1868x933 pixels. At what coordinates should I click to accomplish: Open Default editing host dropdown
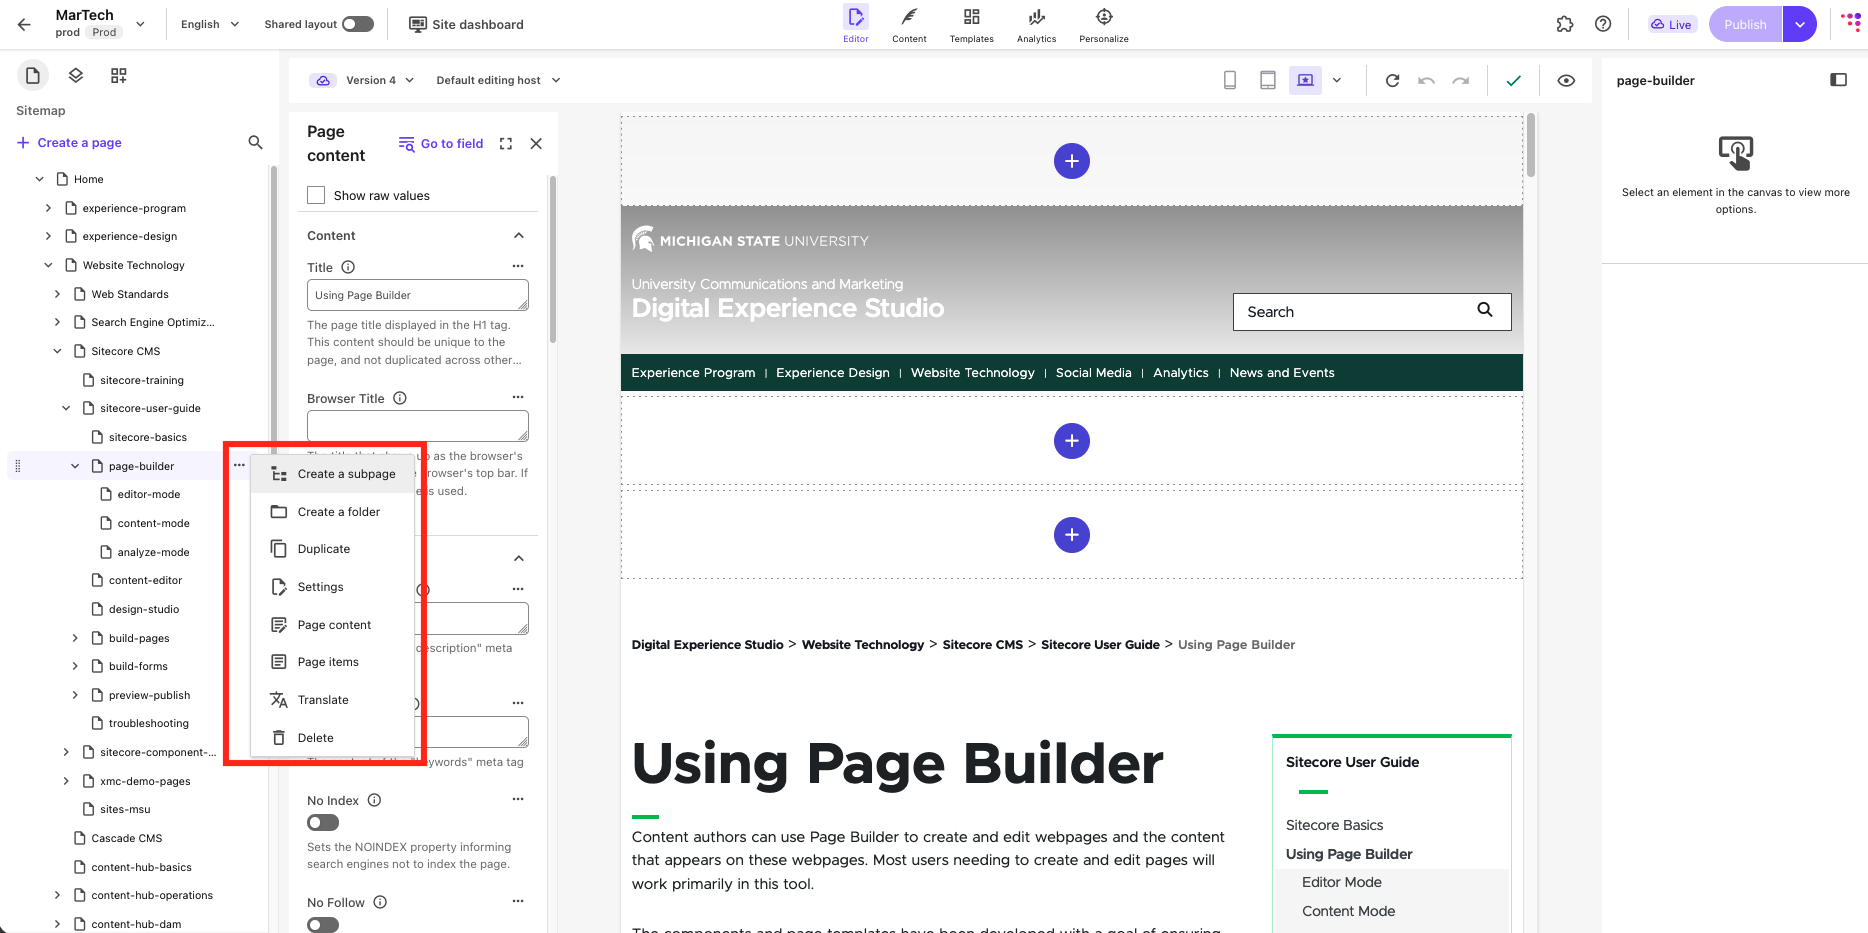pyautogui.click(x=498, y=80)
